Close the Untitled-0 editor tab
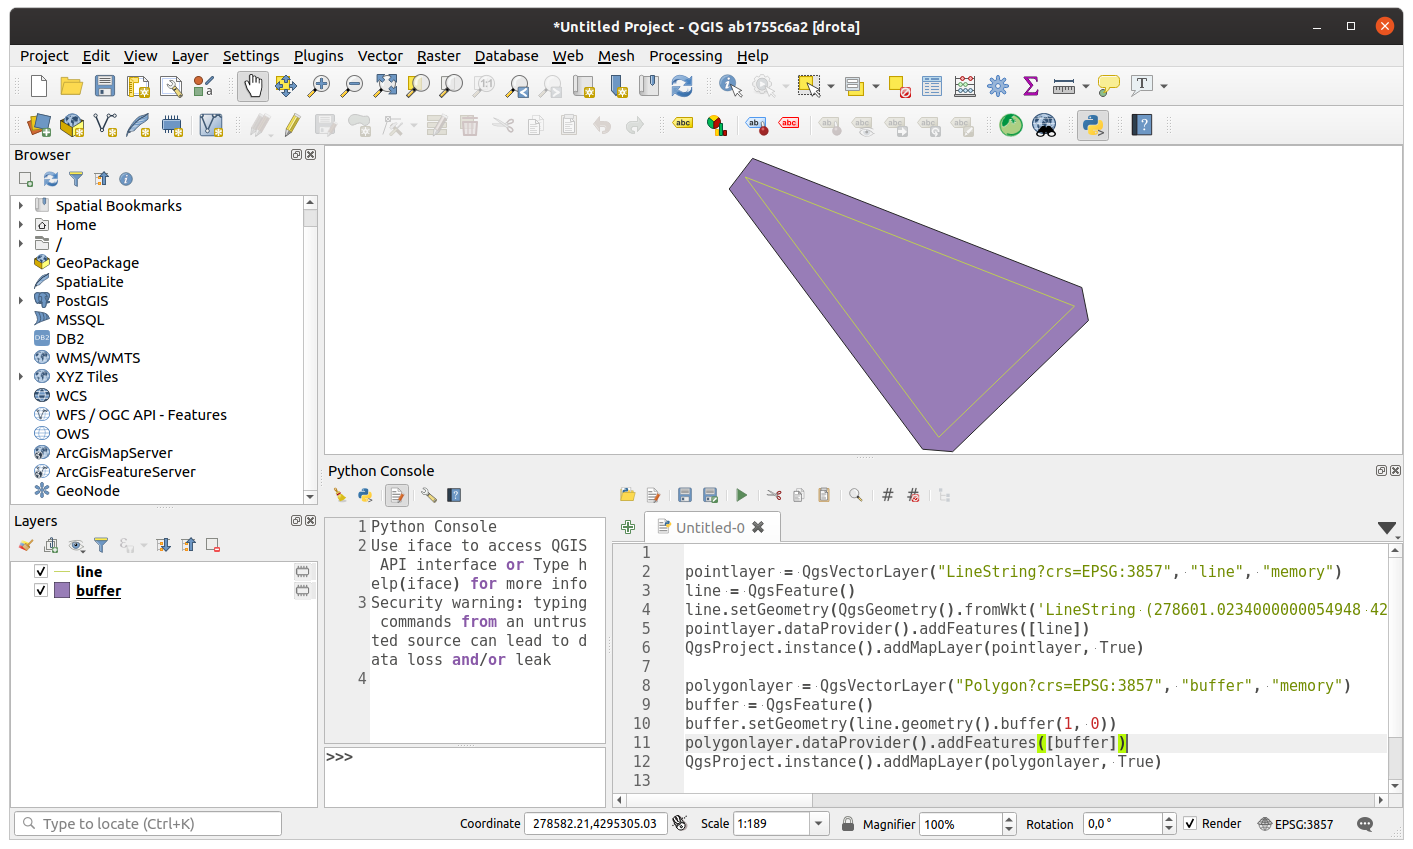1413x849 pixels. click(758, 527)
